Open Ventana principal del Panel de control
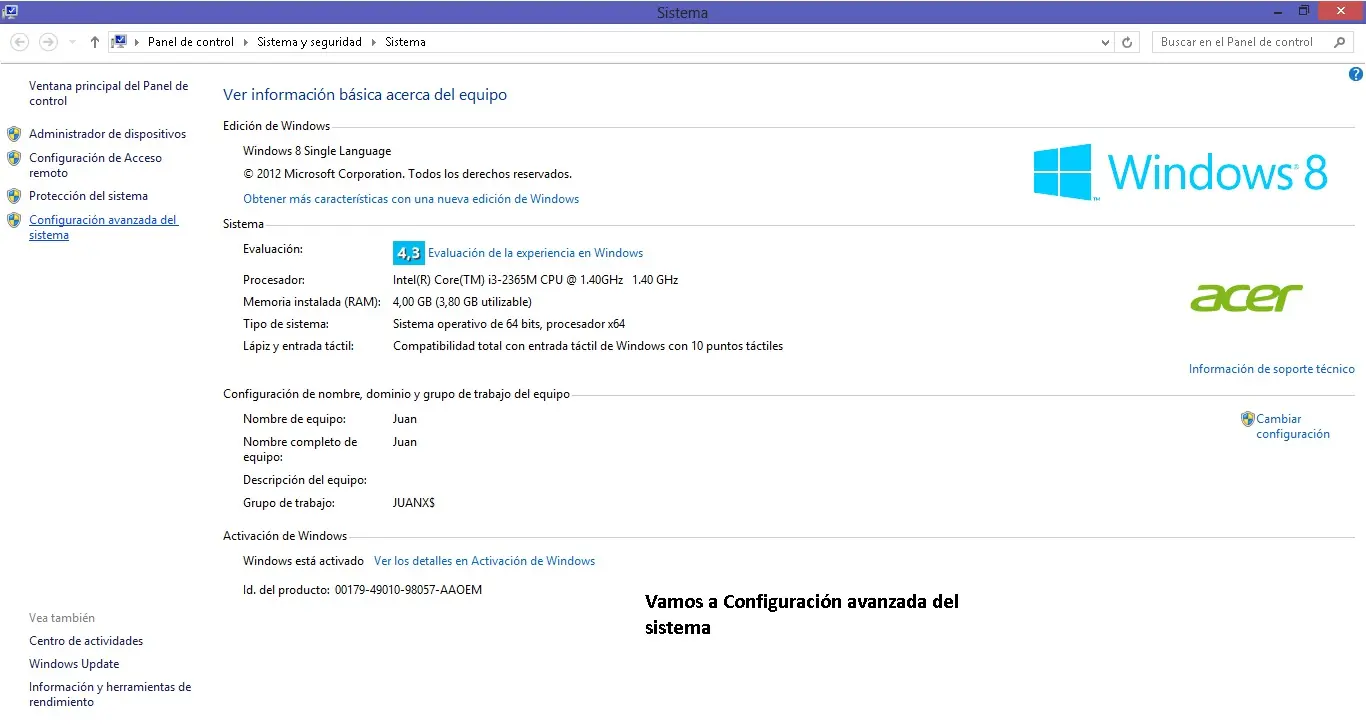The width and height of the screenshot is (1366, 728). (108, 93)
